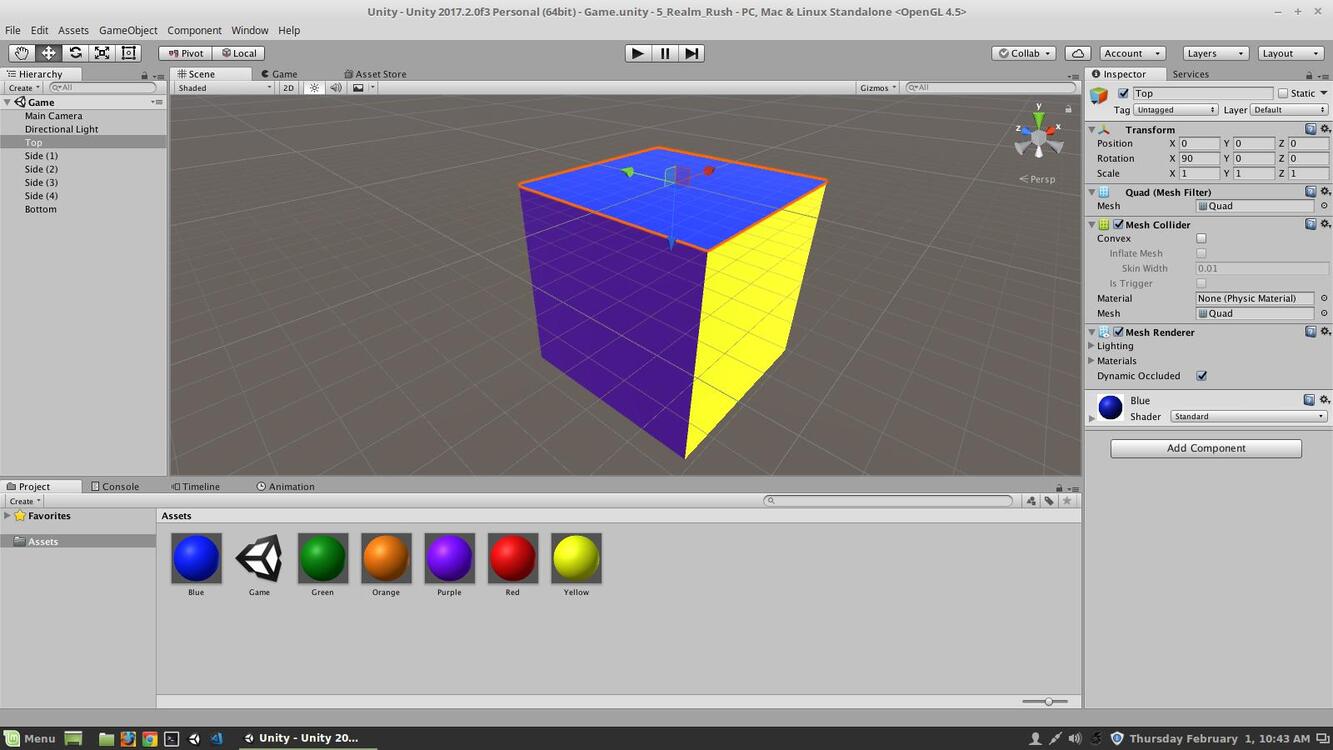Pick physic material object selector
1333x750 pixels.
[x=1324, y=298]
